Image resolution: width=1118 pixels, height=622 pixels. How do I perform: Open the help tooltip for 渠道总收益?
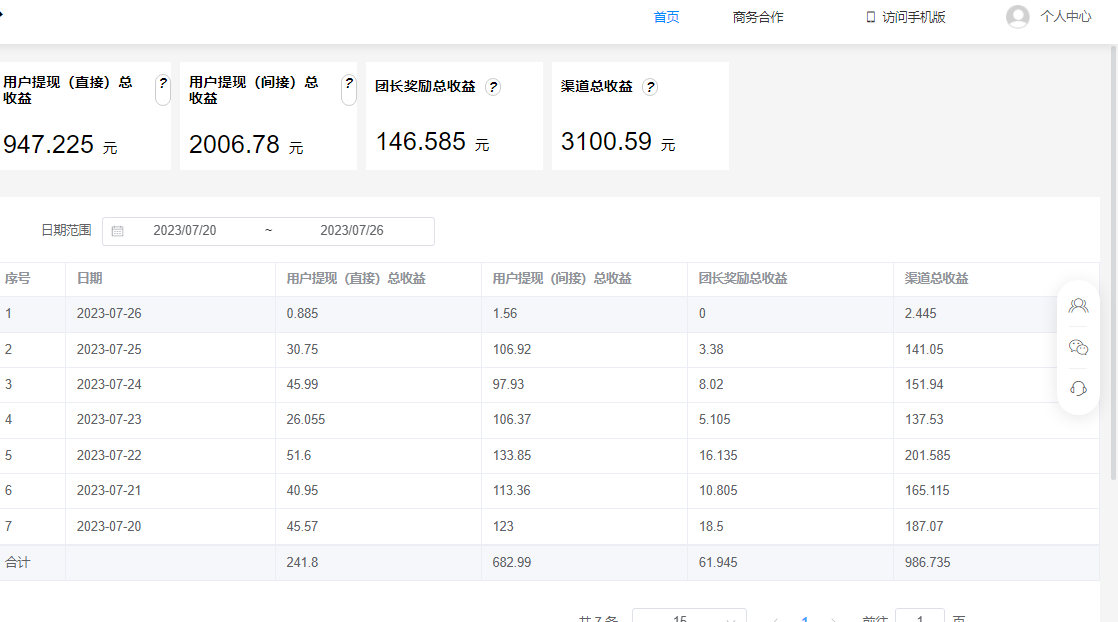pyautogui.click(x=649, y=86)
